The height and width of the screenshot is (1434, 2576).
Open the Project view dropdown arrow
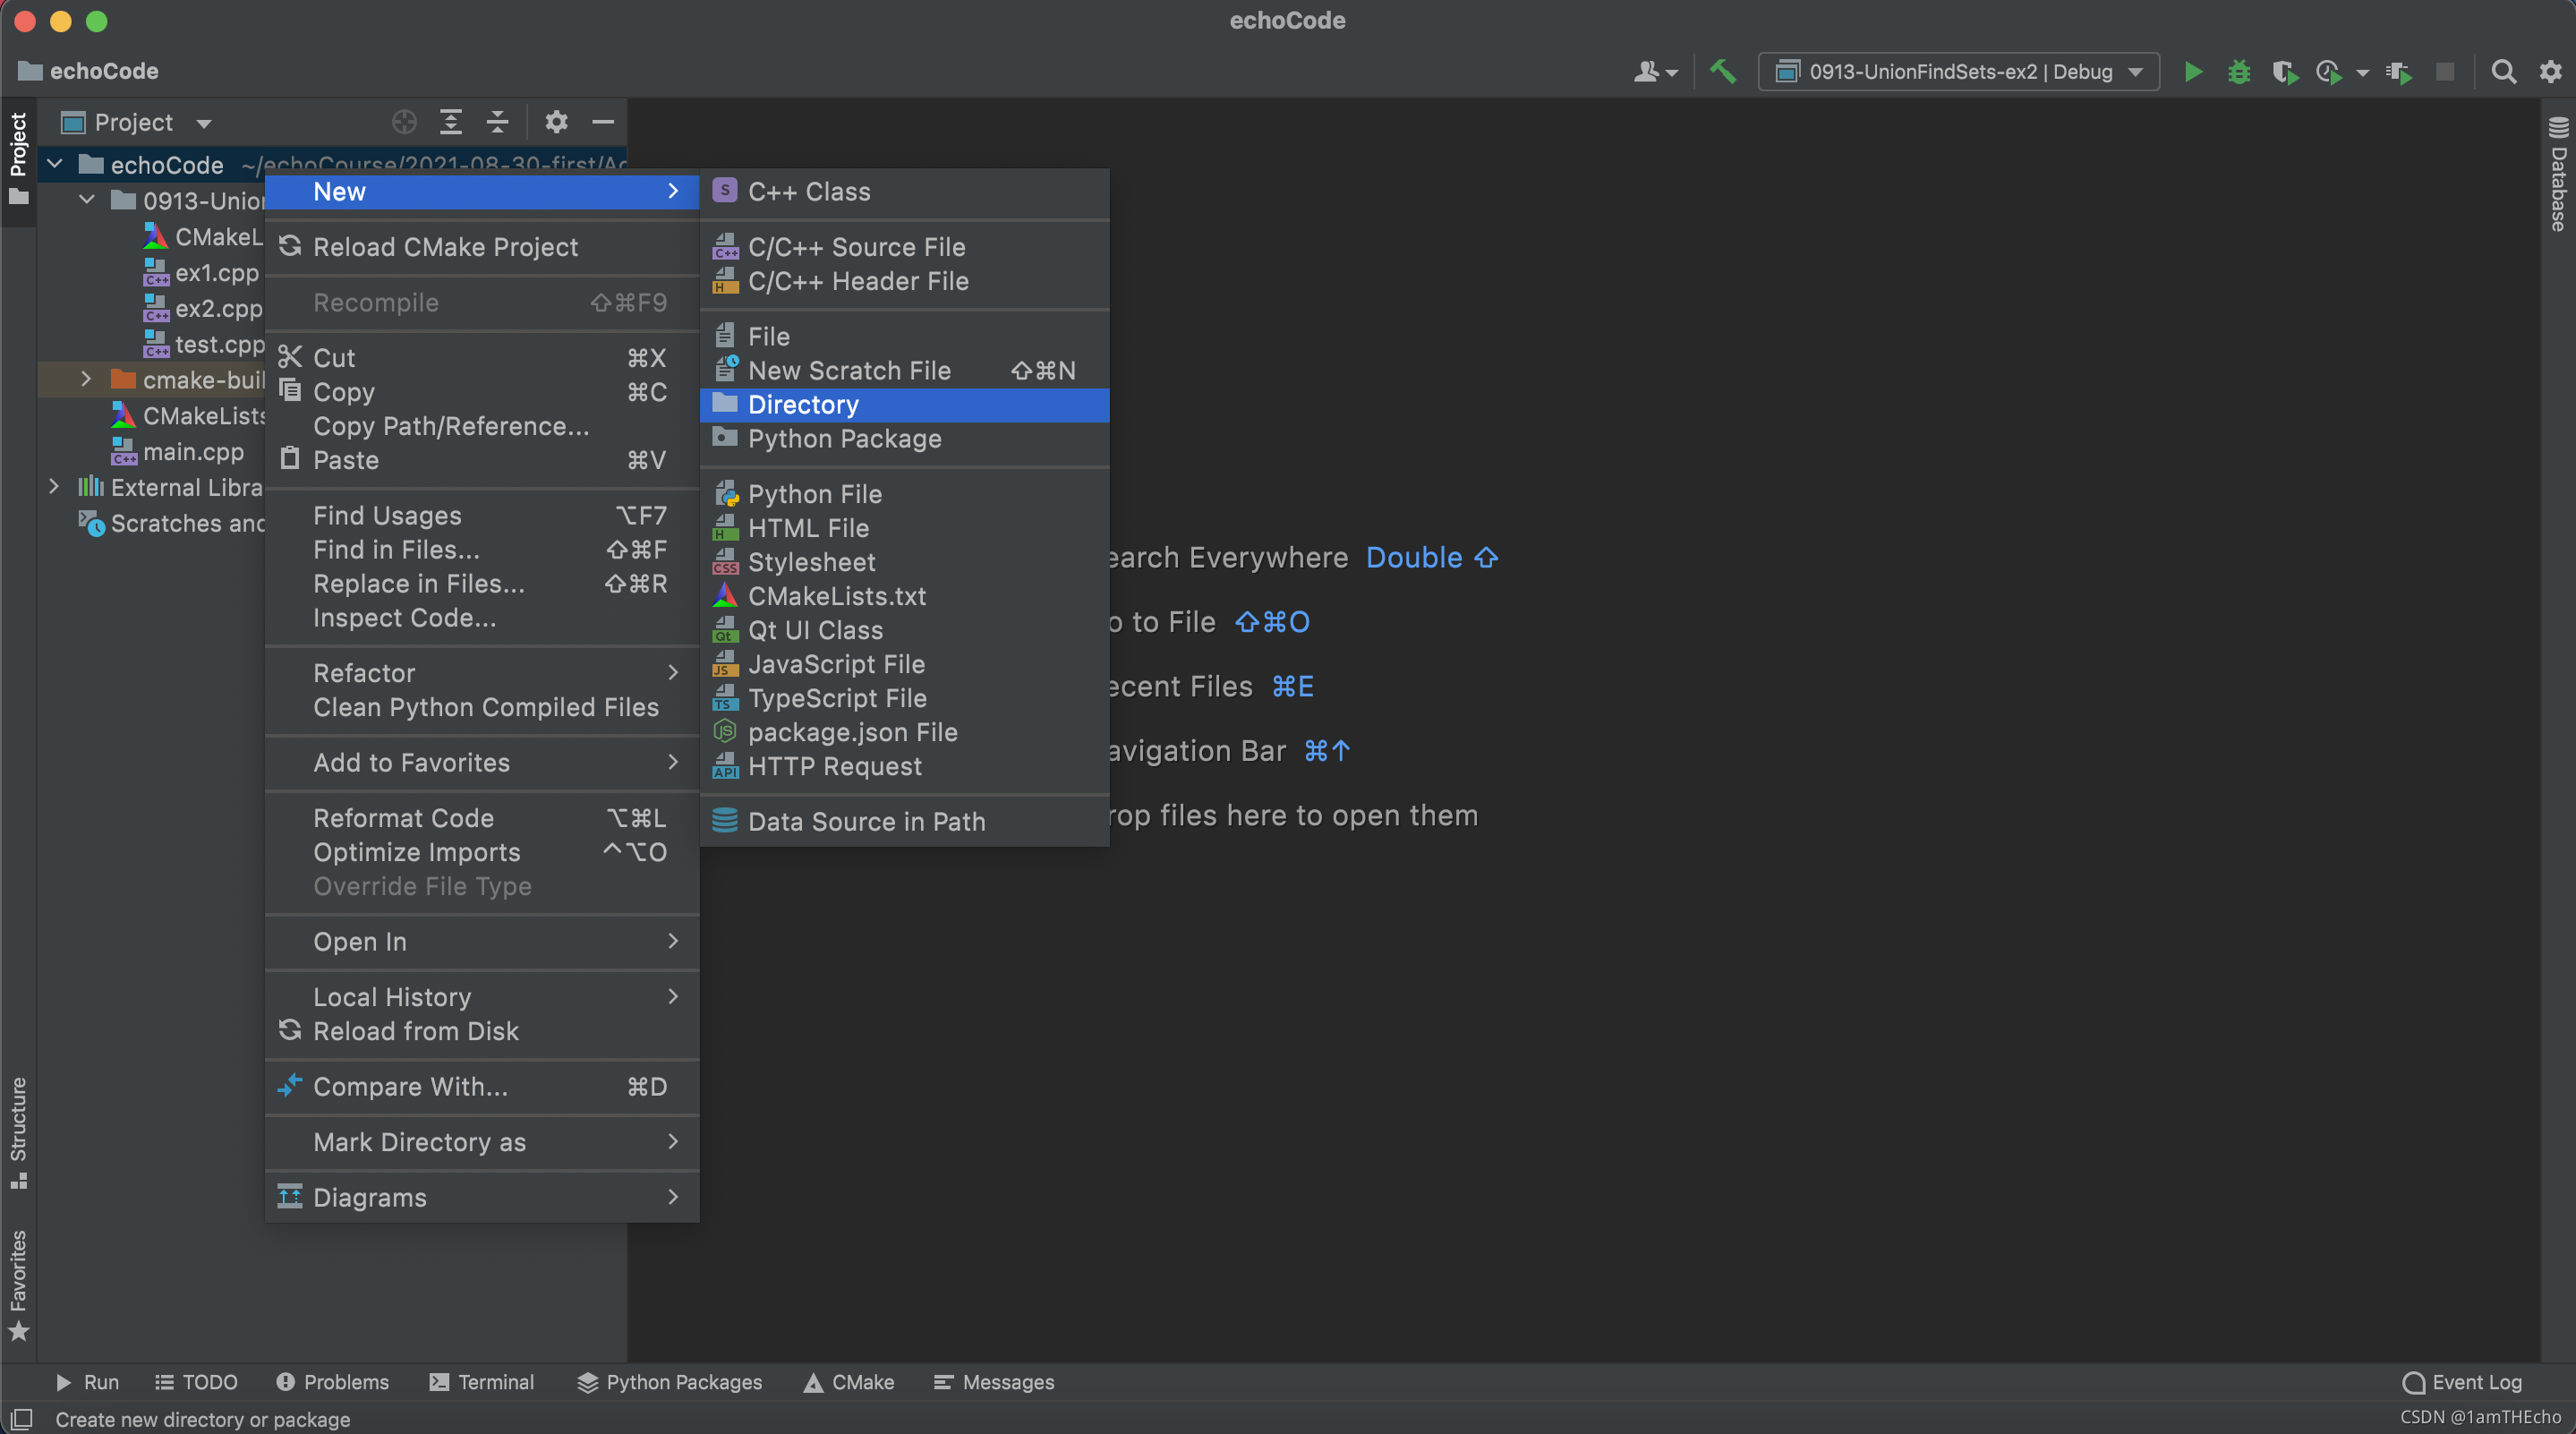[204, 123]
